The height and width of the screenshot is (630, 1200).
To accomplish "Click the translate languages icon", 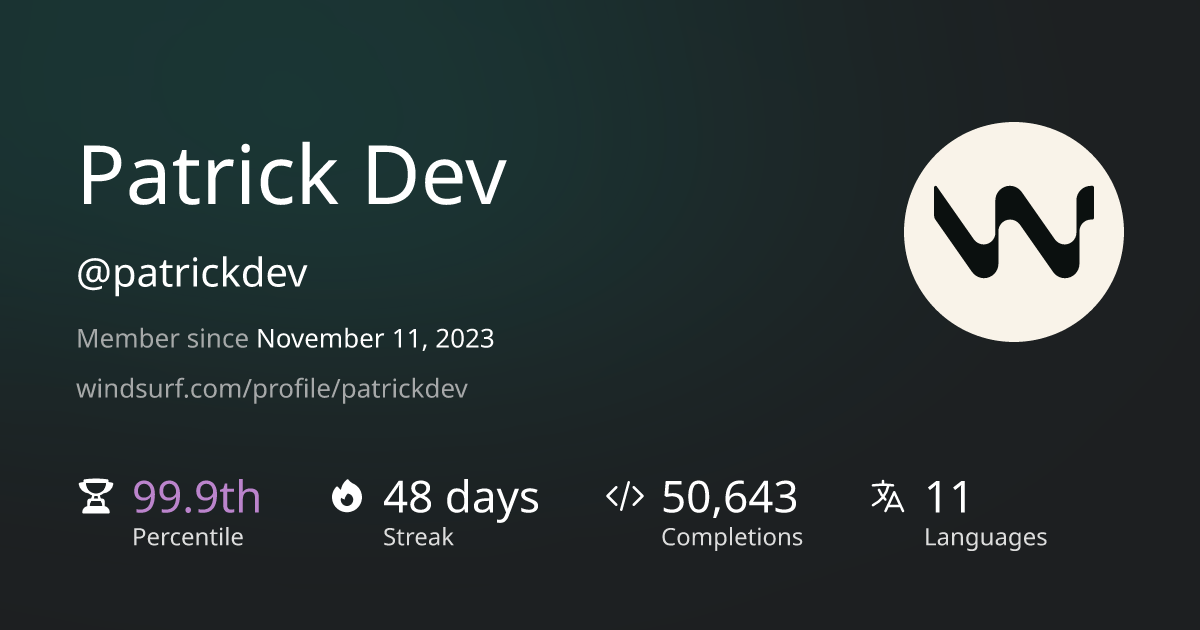I will [x=888, y=496].
